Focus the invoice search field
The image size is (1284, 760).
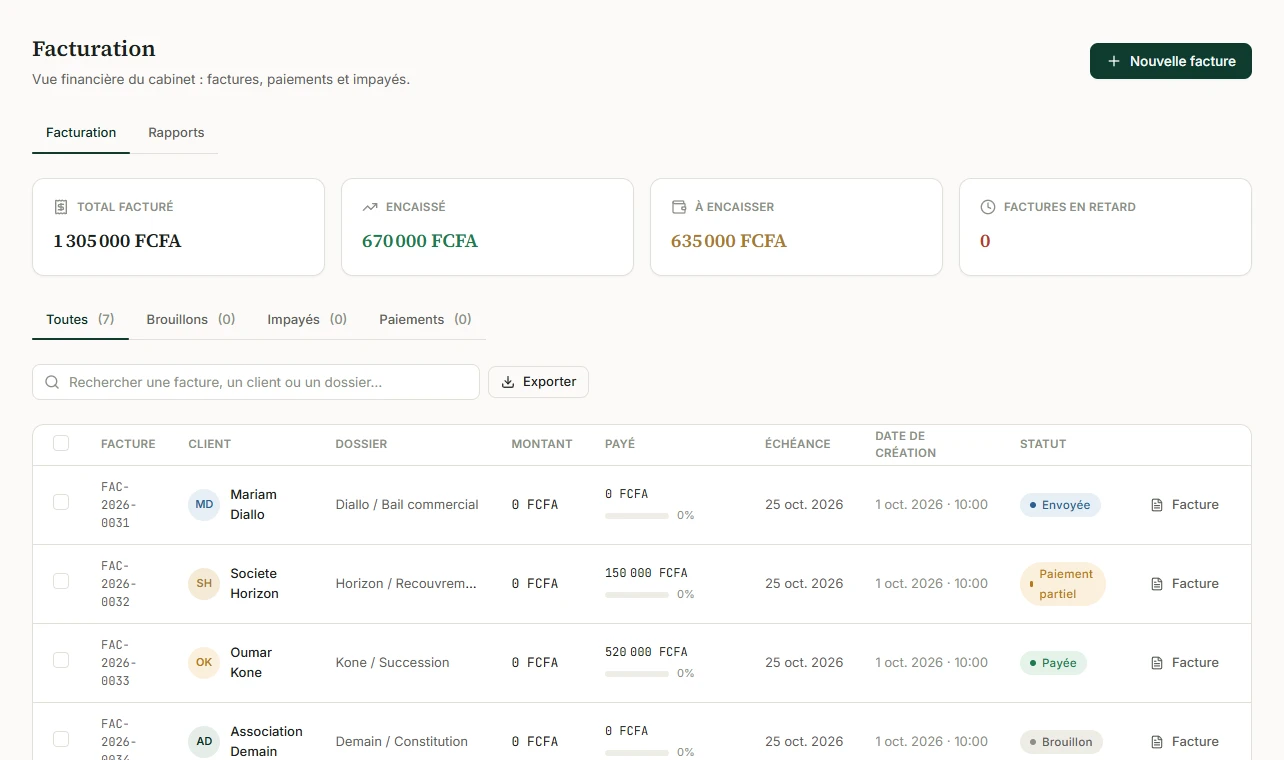point(256,382)
